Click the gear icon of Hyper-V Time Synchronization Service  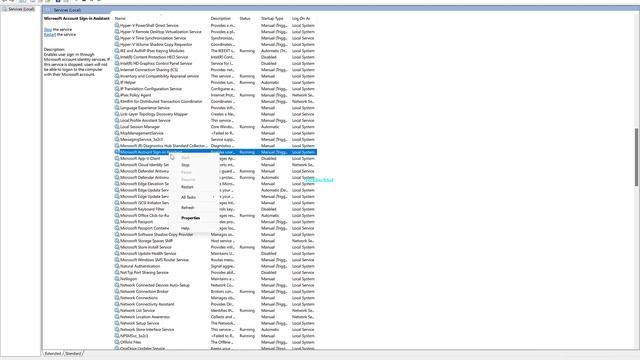(117, 38)
